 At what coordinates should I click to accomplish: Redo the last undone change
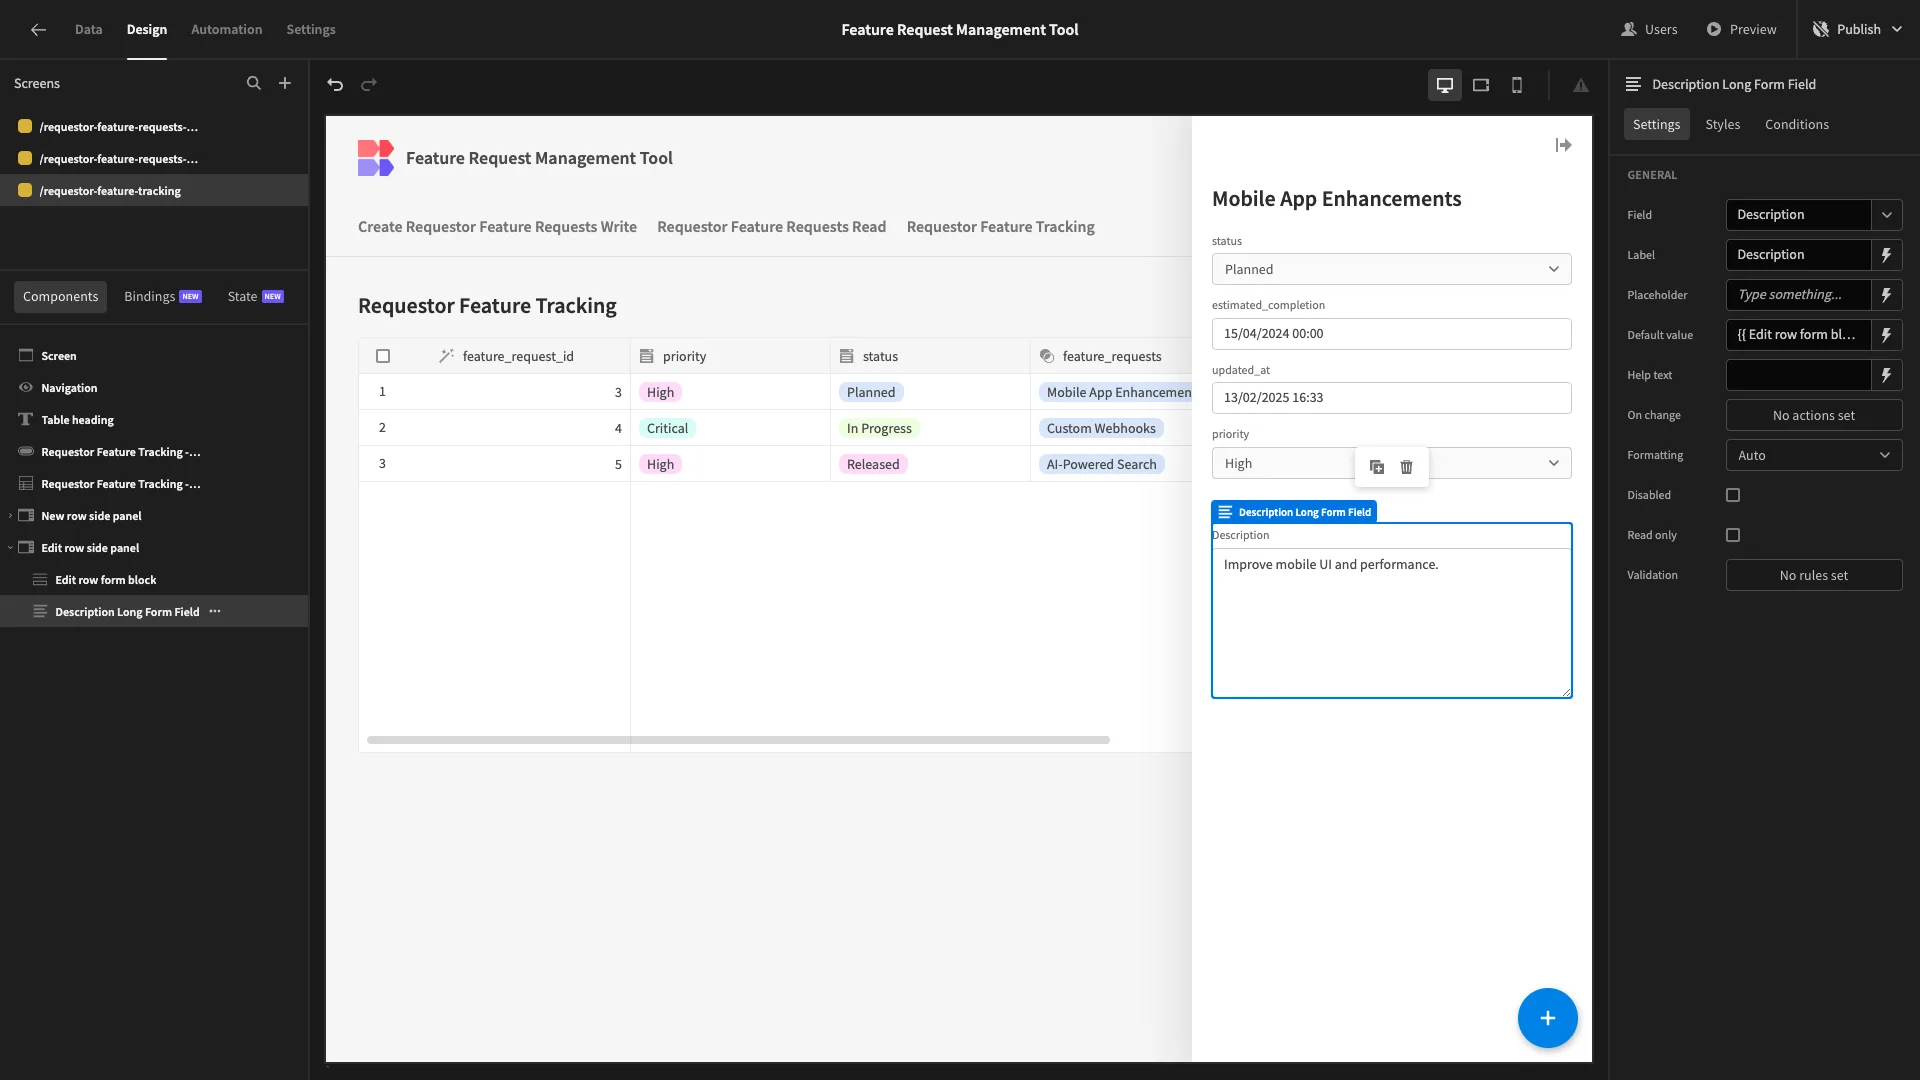click(x=369, y=85)
